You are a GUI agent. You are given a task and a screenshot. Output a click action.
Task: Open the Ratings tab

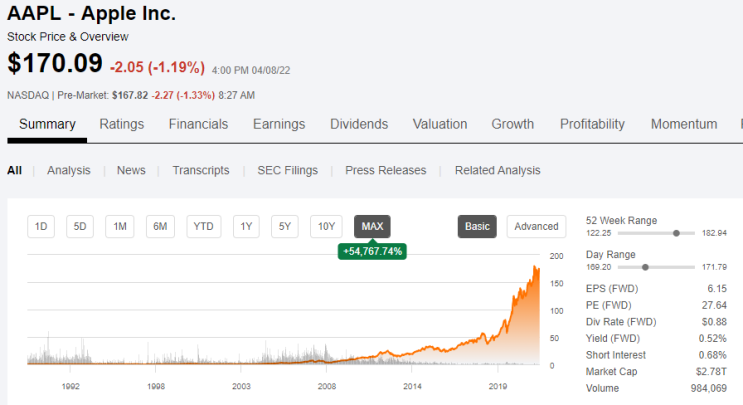(x=122, y=124)
